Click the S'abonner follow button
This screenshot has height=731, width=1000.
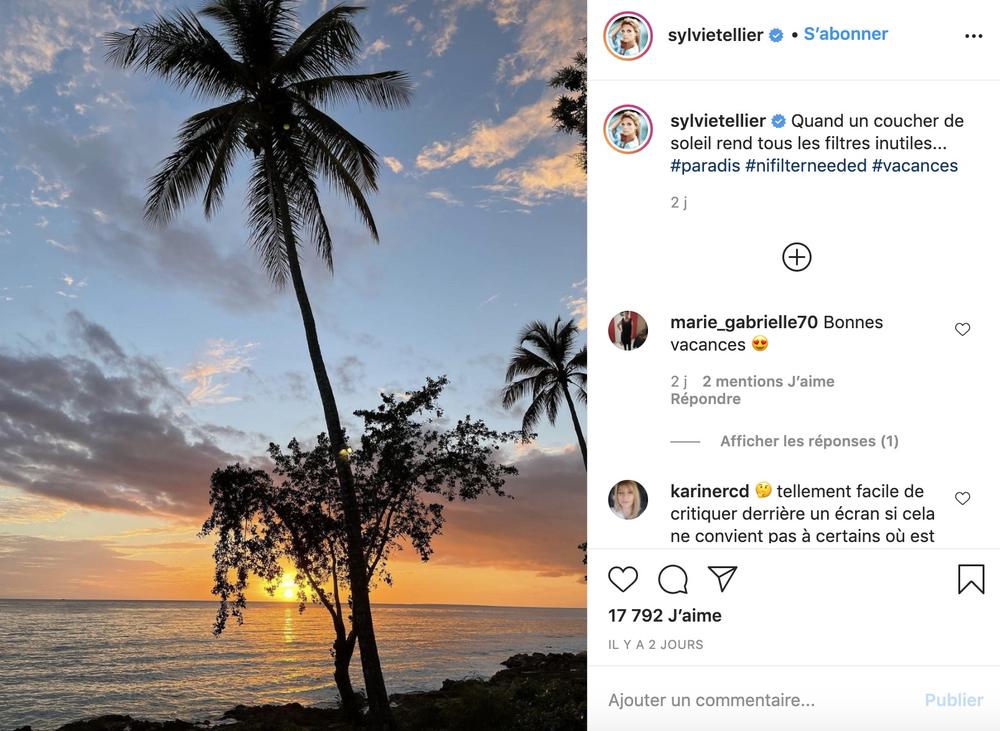[846, 34]
